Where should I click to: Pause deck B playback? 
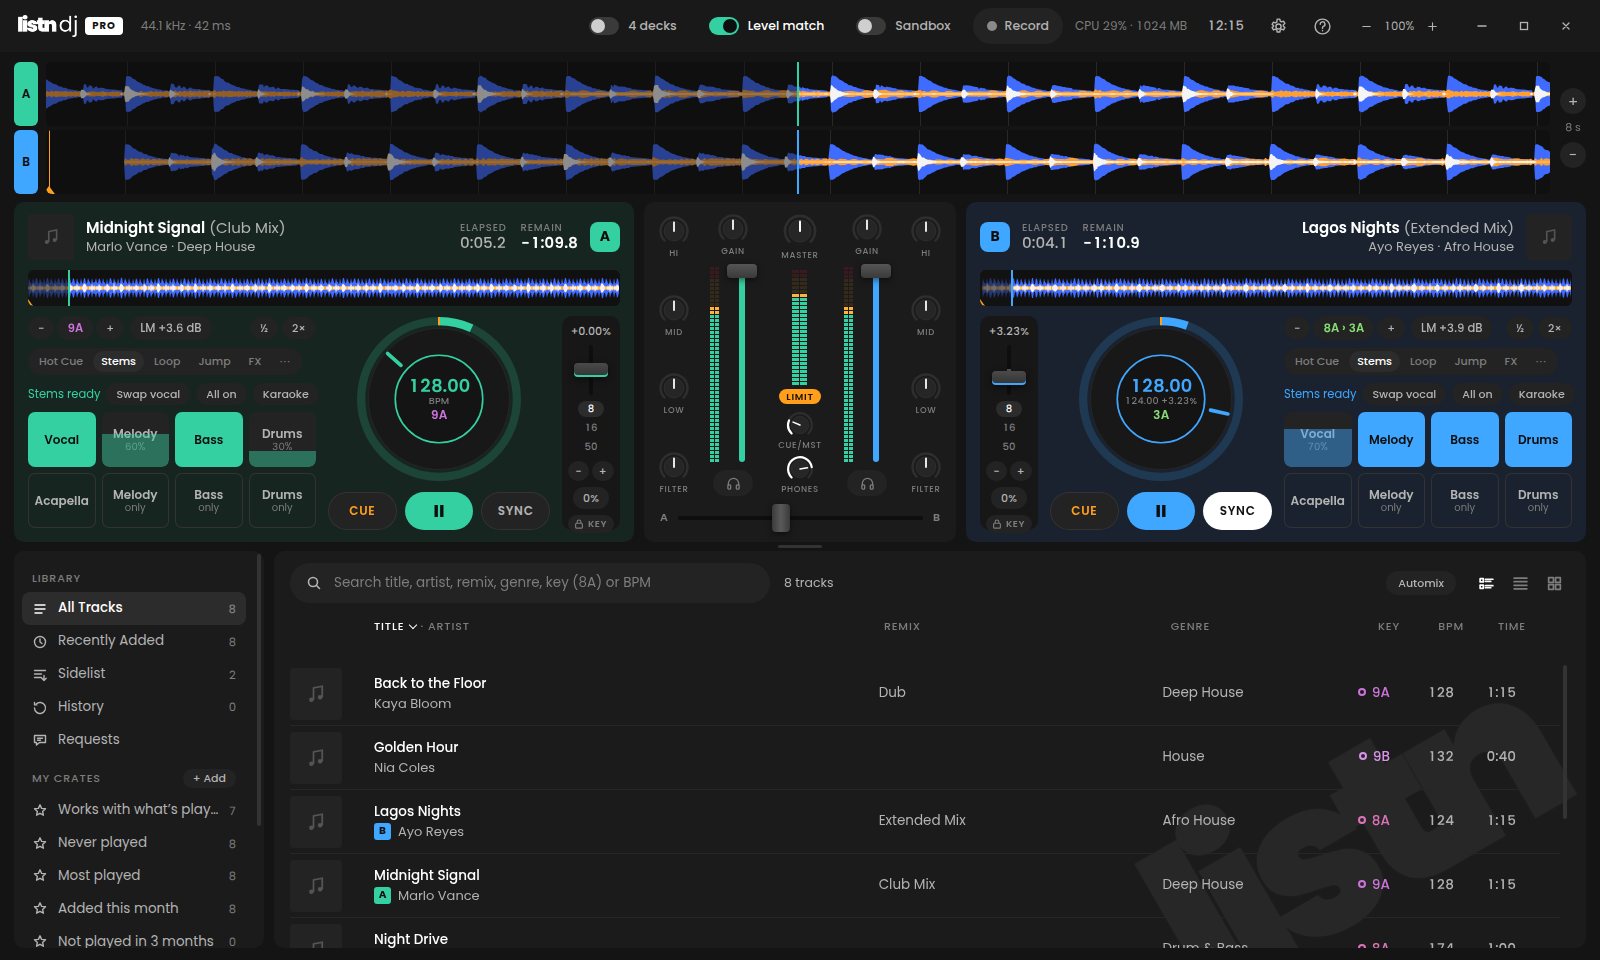[x=1161, y=511]
